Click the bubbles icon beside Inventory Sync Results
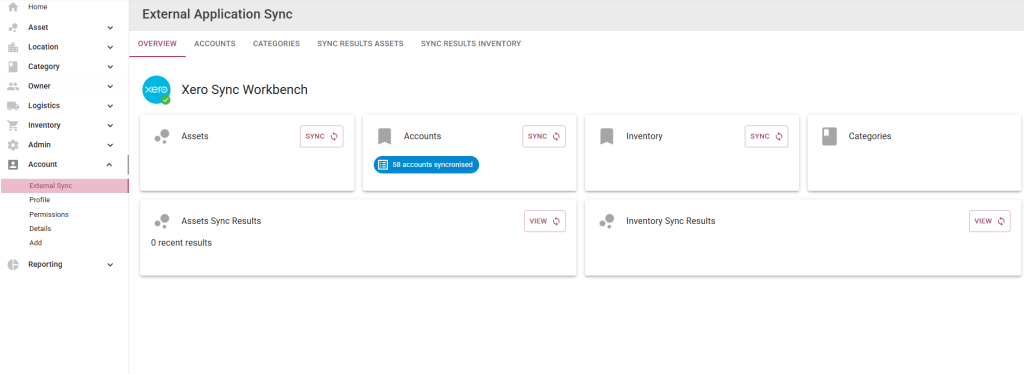Viewport: 1024px width, 374px height. coord(607,221)
